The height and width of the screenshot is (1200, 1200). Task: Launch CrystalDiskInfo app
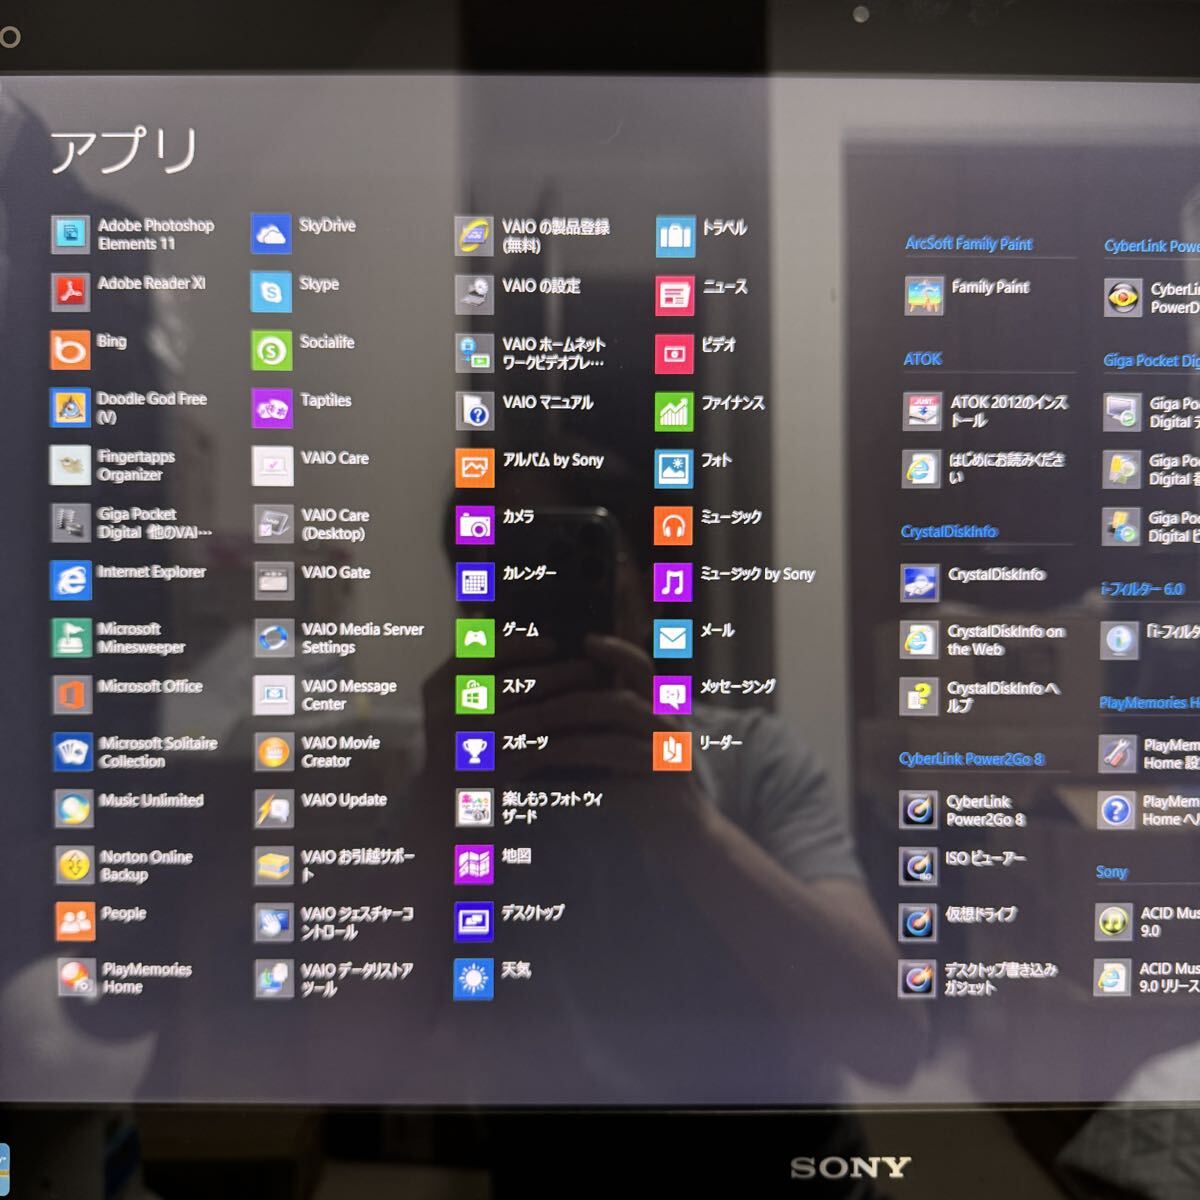(x=973, y=583)
